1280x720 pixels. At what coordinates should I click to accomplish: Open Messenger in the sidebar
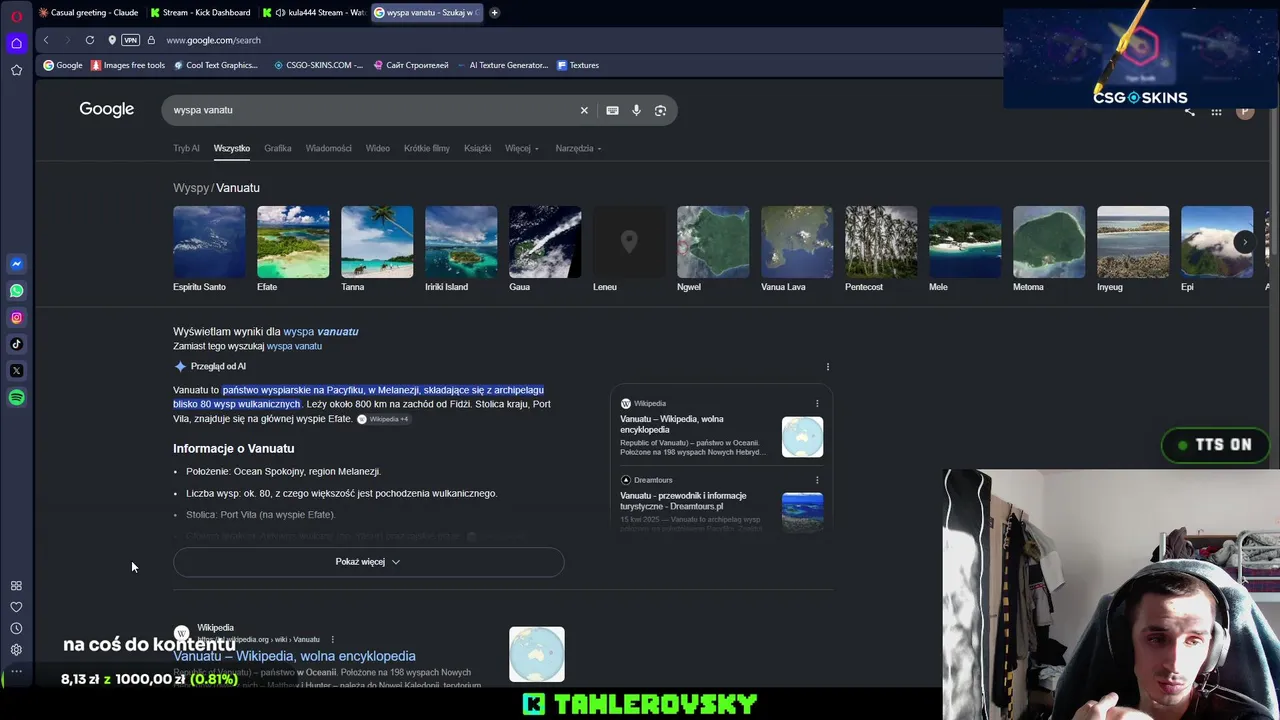tap(16, 264)
